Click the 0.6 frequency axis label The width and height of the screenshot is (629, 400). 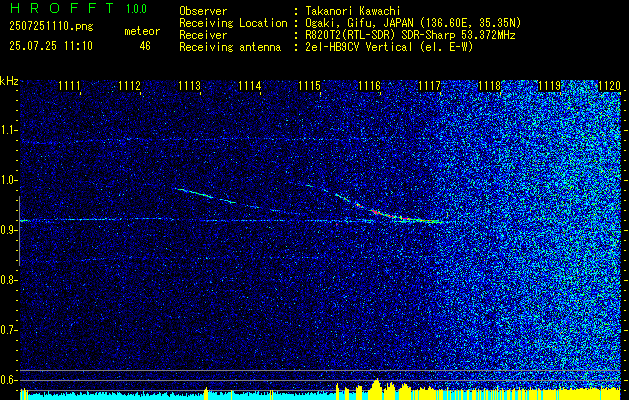(x=8, y=380)
